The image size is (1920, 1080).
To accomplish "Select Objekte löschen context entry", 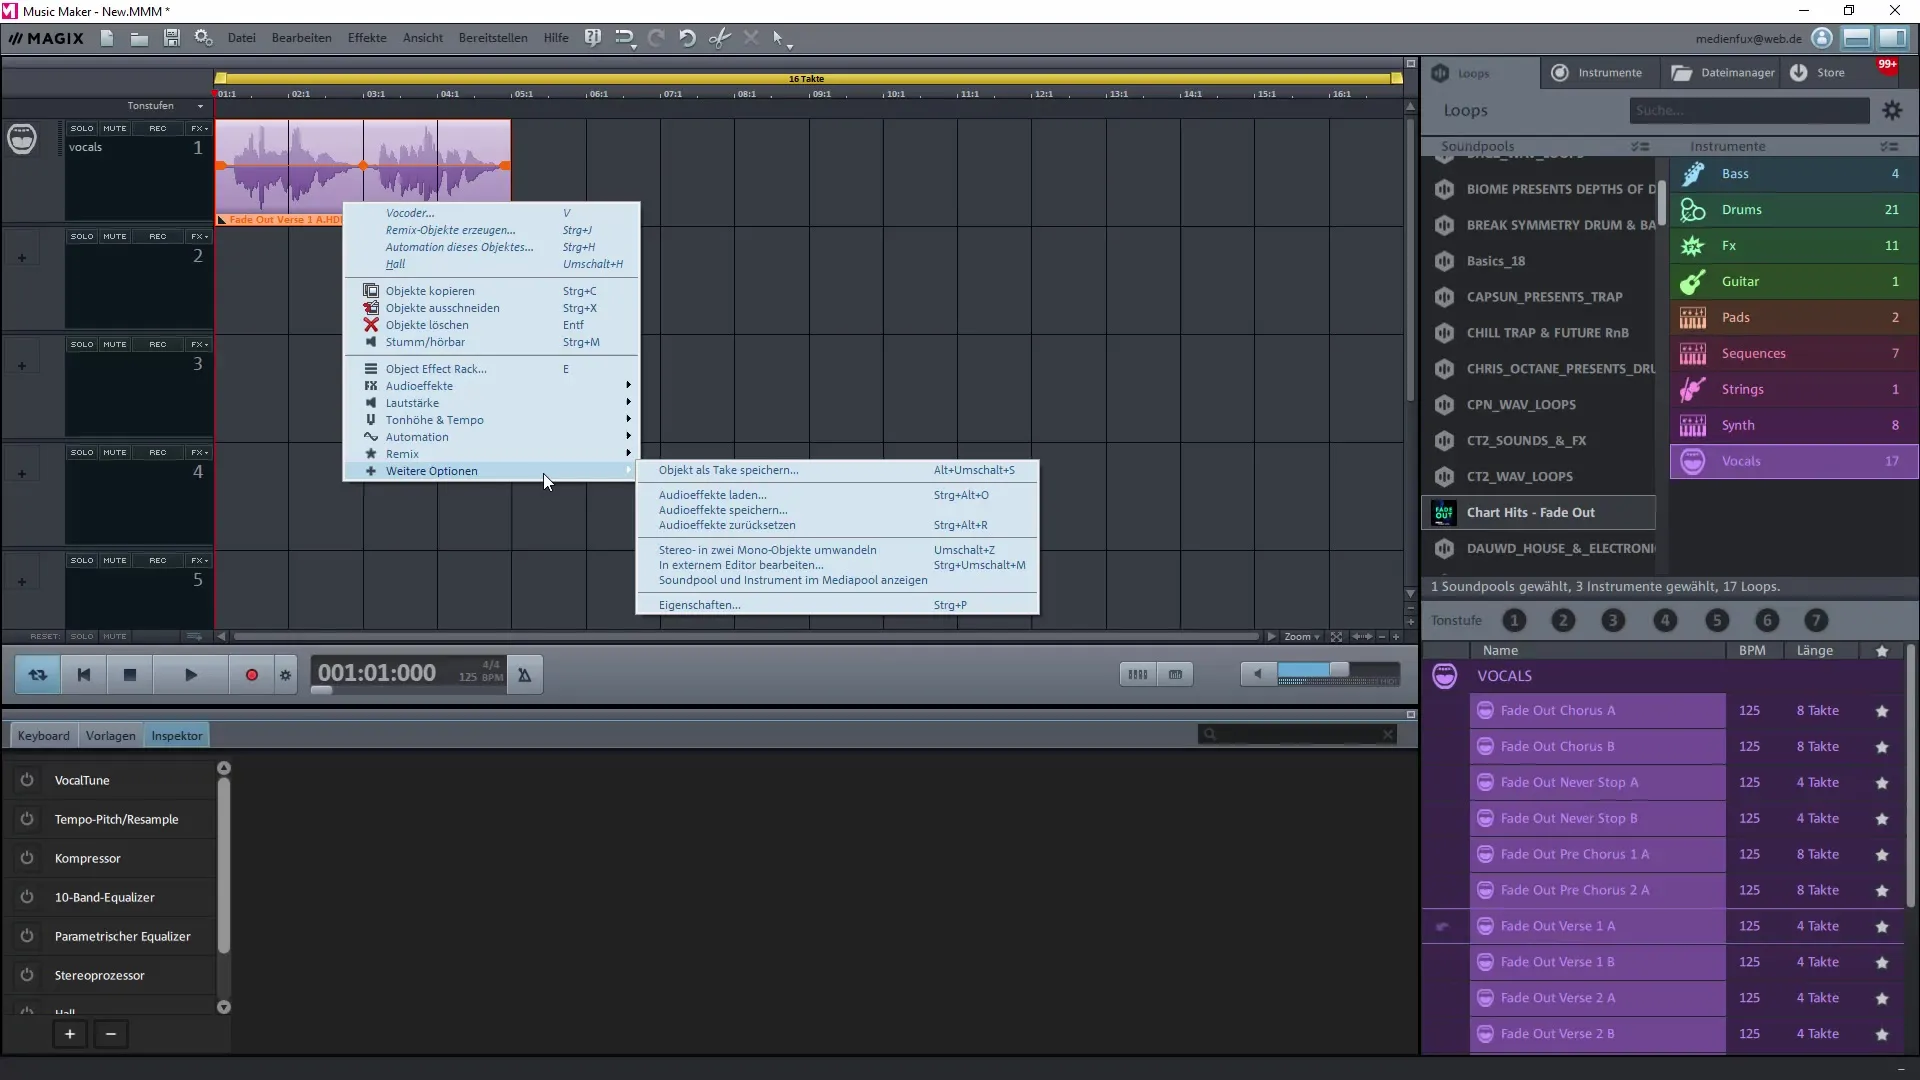I will (490, 325).
